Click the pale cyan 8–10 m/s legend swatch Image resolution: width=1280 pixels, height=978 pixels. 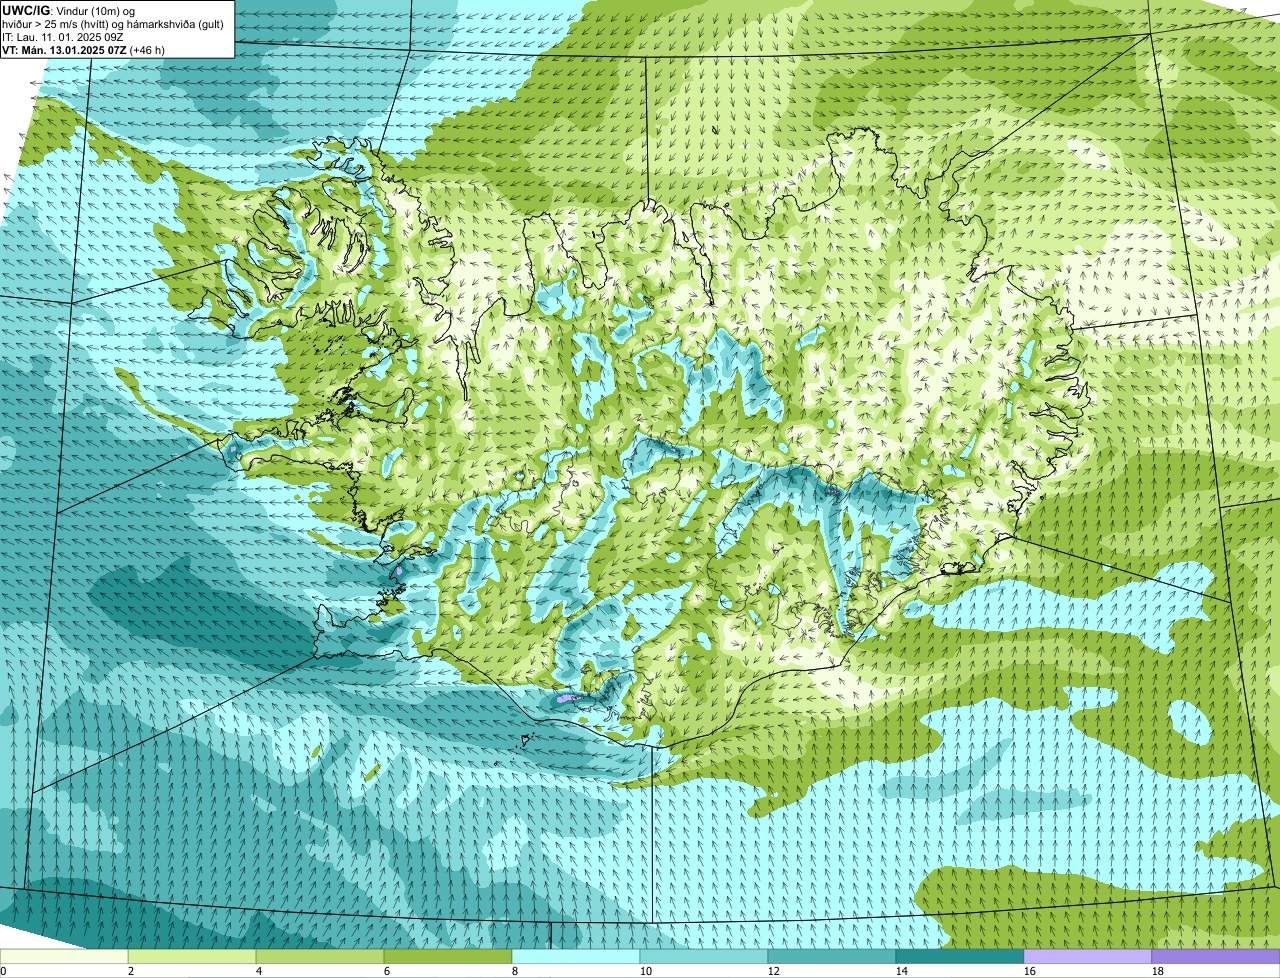[576, 957]
